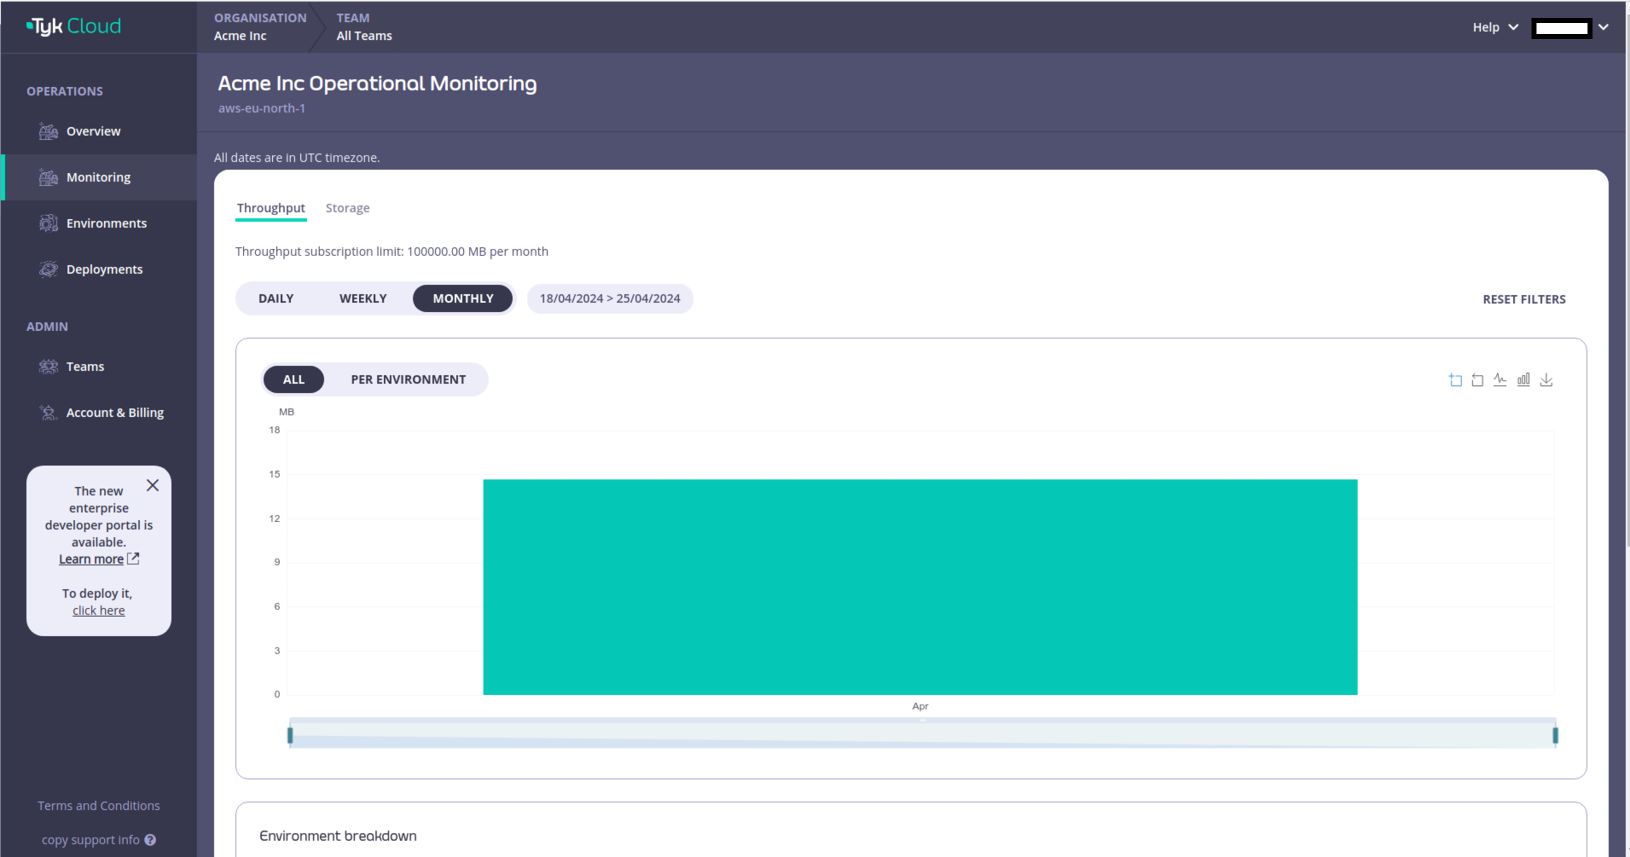Toggle chart to PER ENVIRONMENT view
This screenshot has width=1630, height=857.
[408, 380]
